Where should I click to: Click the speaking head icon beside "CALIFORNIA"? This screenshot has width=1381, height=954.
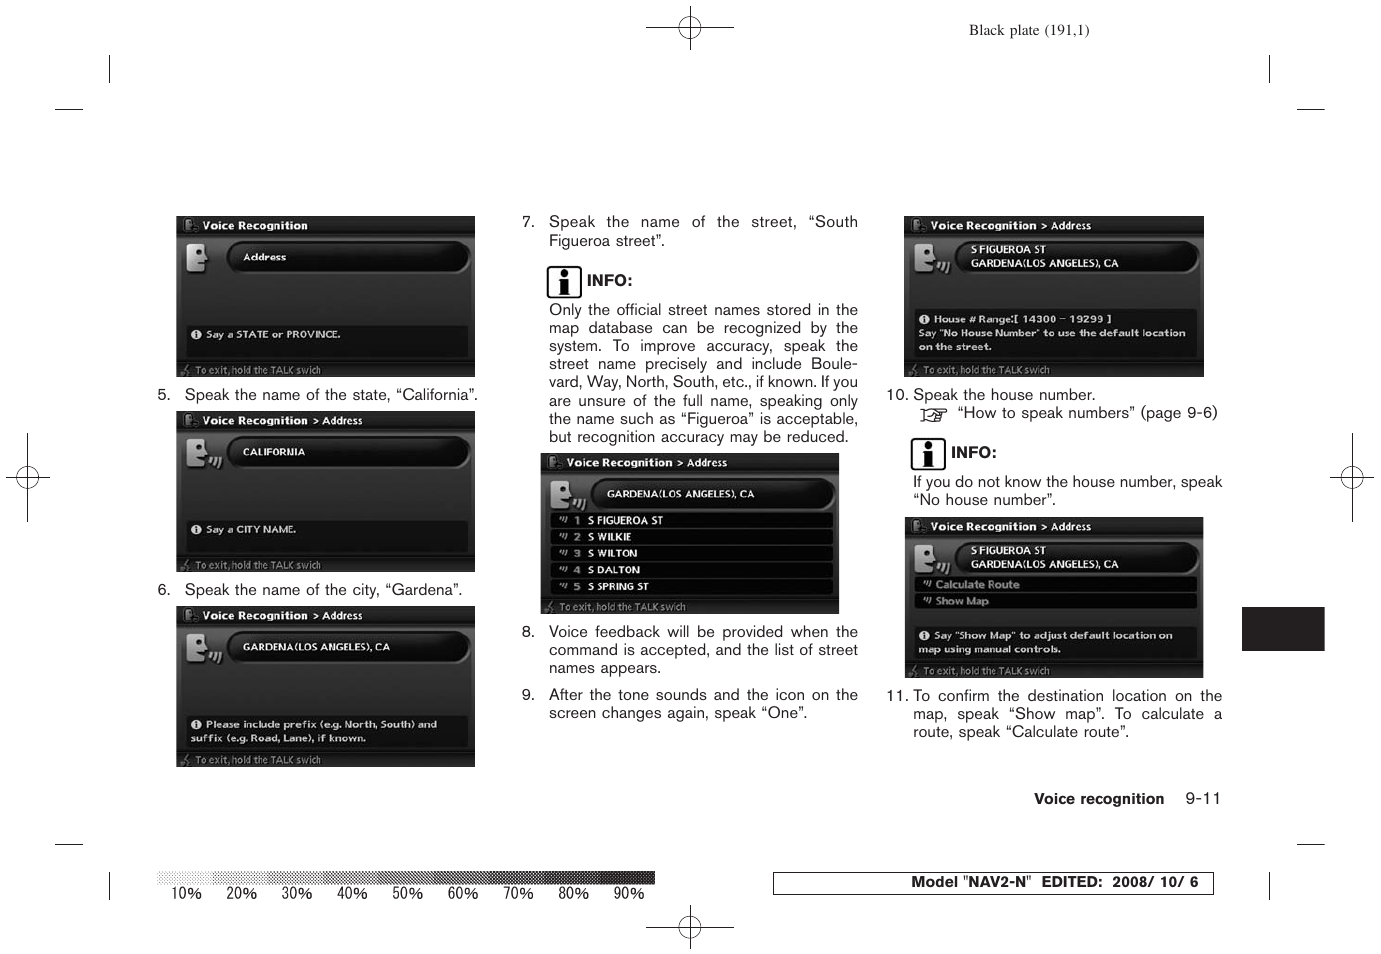pyautogui.click(x=204, y=455)
